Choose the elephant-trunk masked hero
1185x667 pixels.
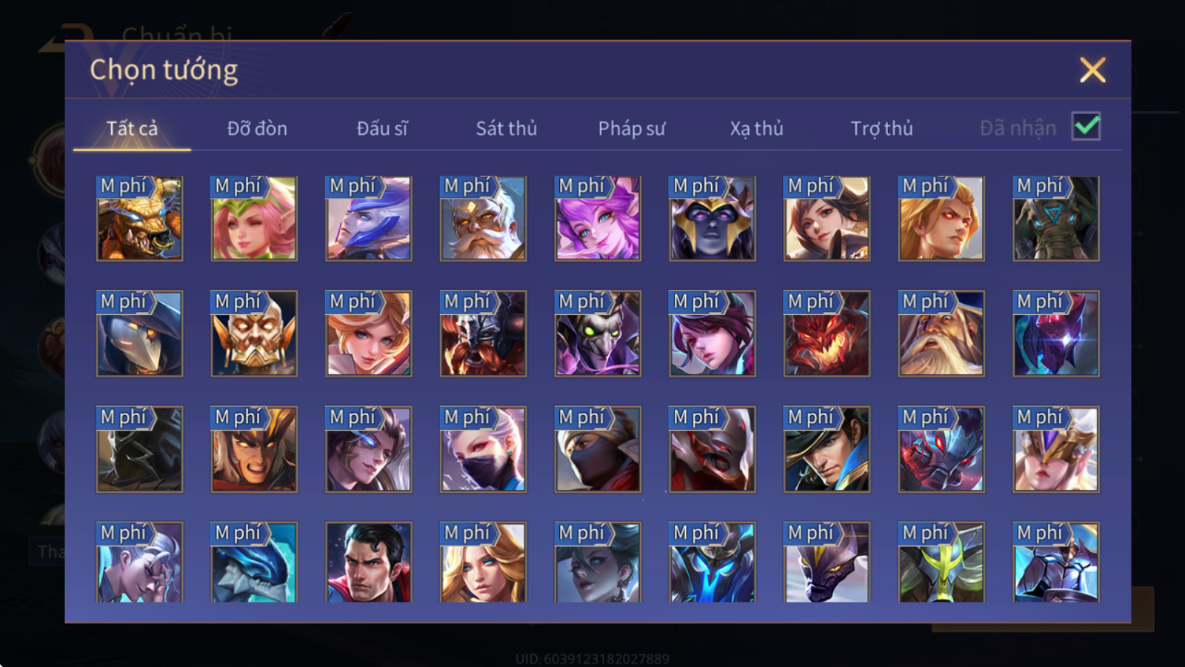click(x=1056, y=218)
